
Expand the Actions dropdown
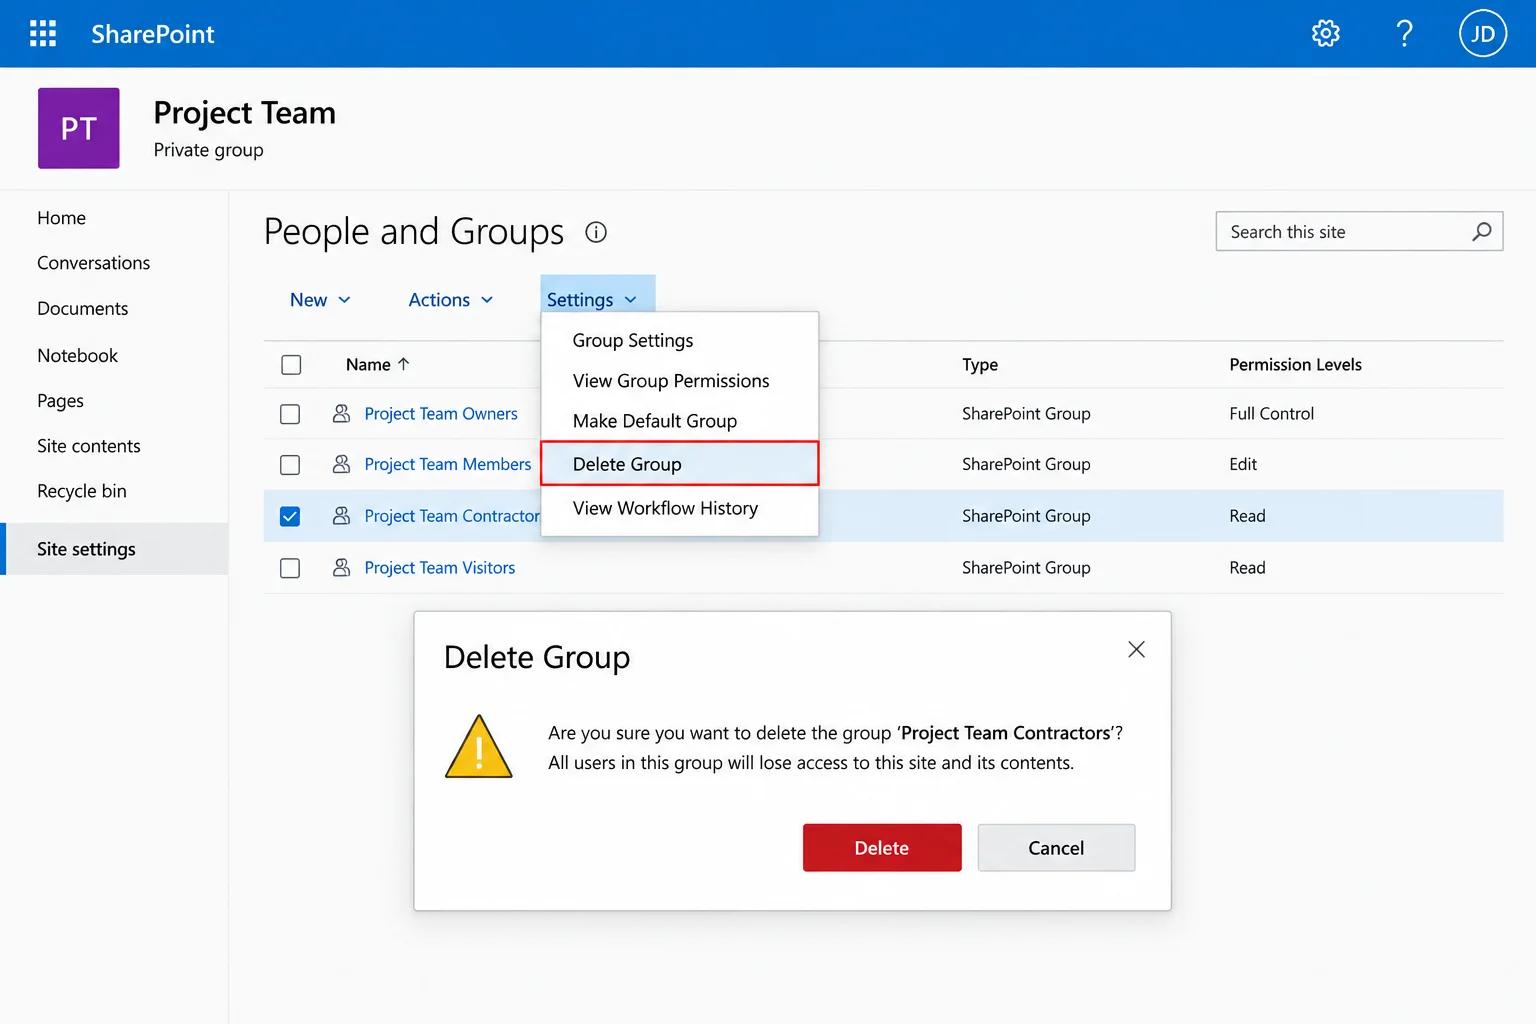(x=451, y=300)
